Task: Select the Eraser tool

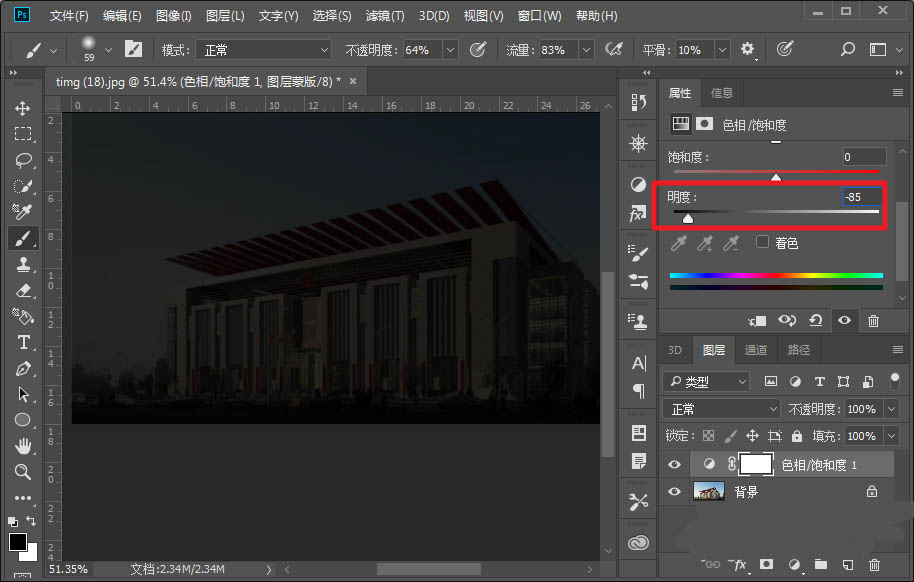Action: (x=22, y=290)
